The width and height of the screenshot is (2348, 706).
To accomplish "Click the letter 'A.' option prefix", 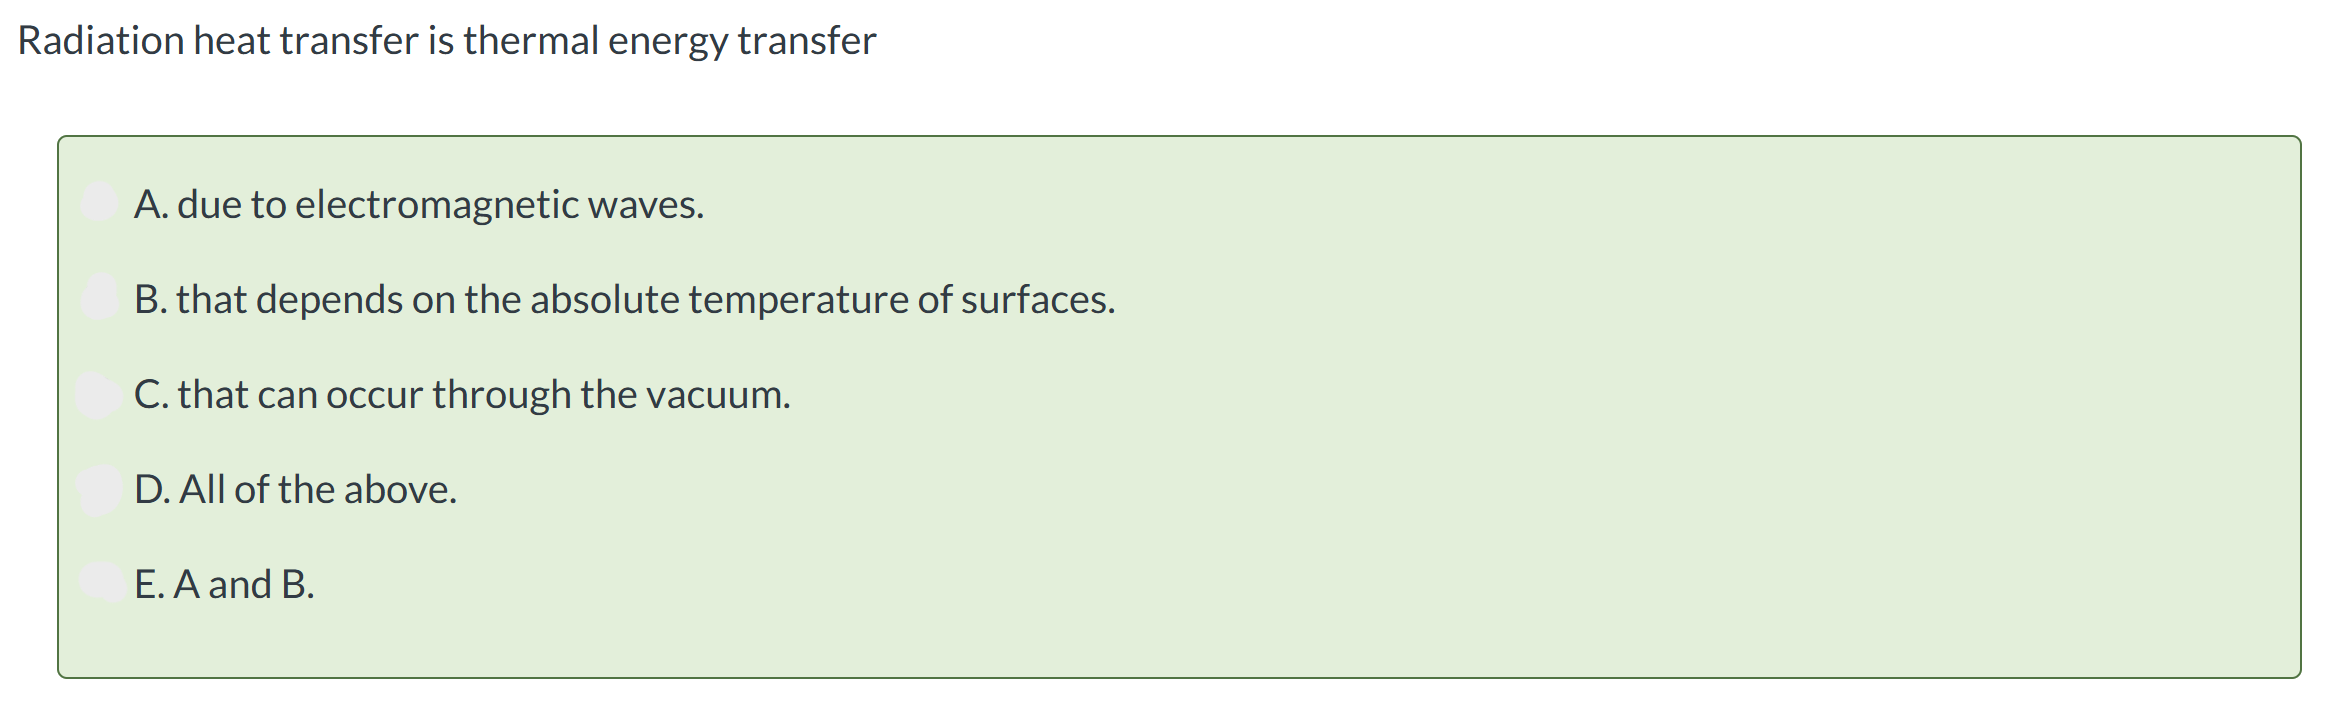I will point(150,204).
